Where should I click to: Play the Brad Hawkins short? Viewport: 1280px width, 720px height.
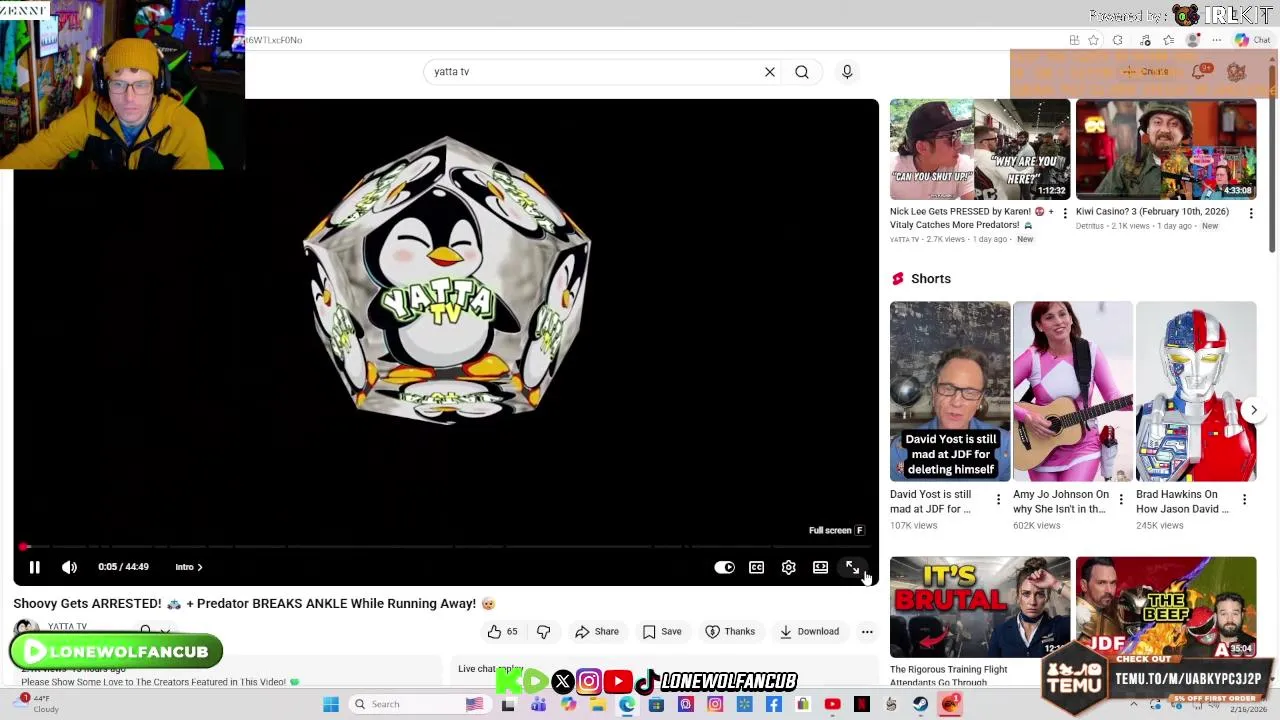pos(1196,391)
